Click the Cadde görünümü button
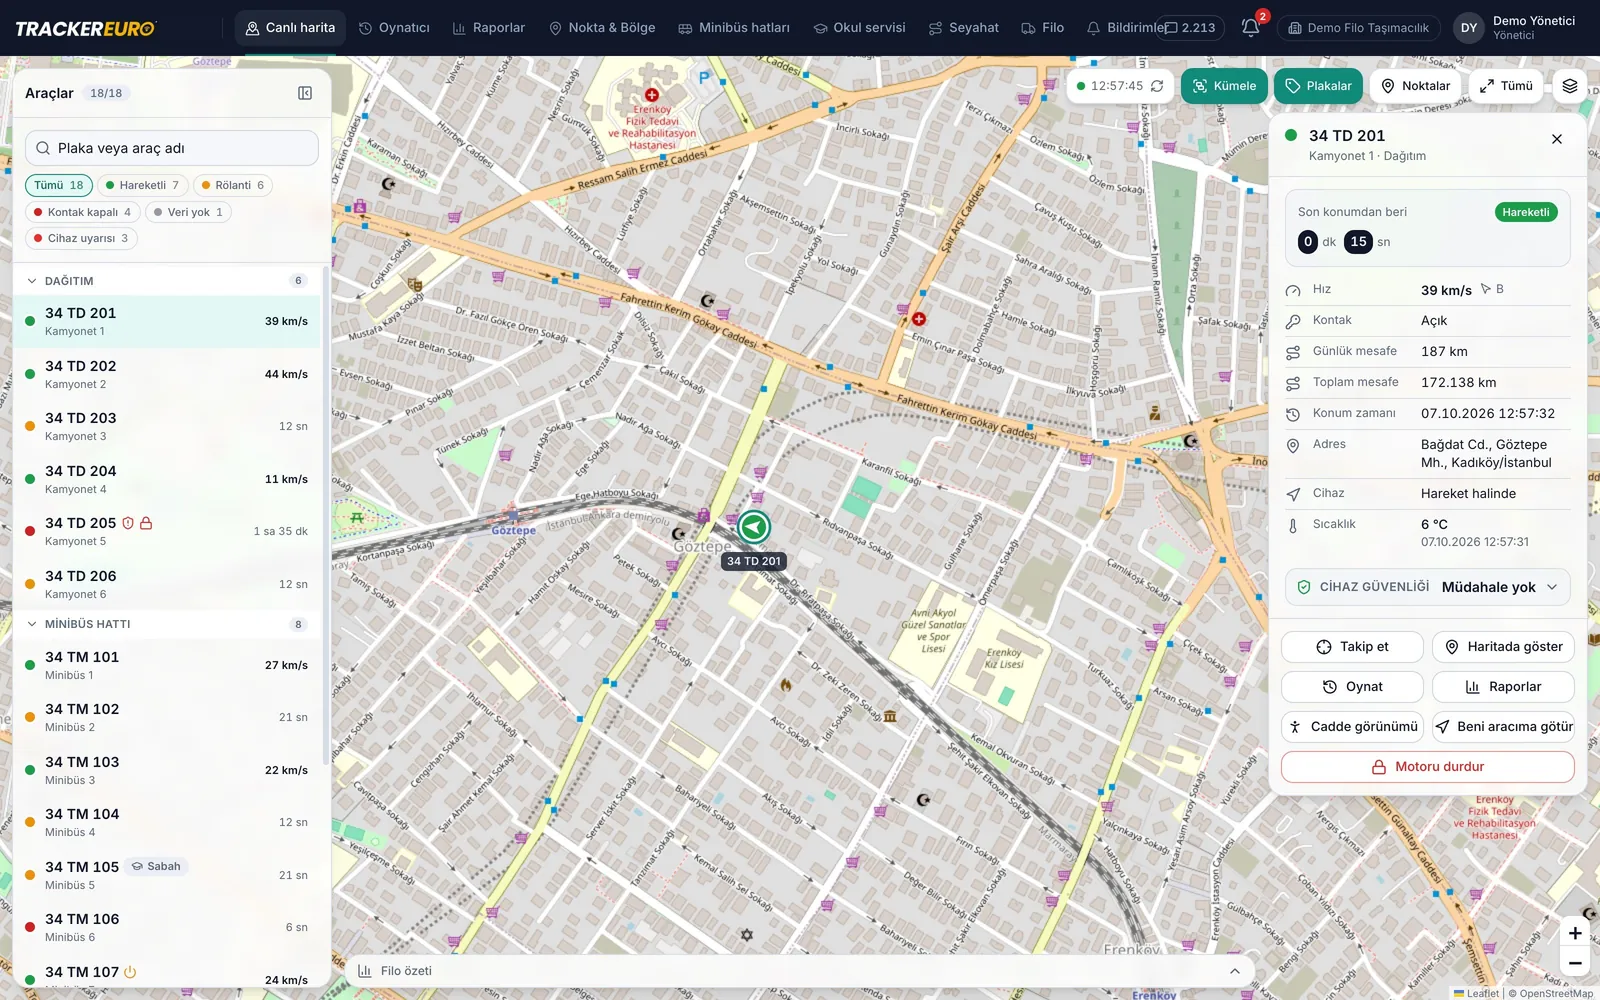Screen dimensions: 1600x1000 pos(1352,727)
